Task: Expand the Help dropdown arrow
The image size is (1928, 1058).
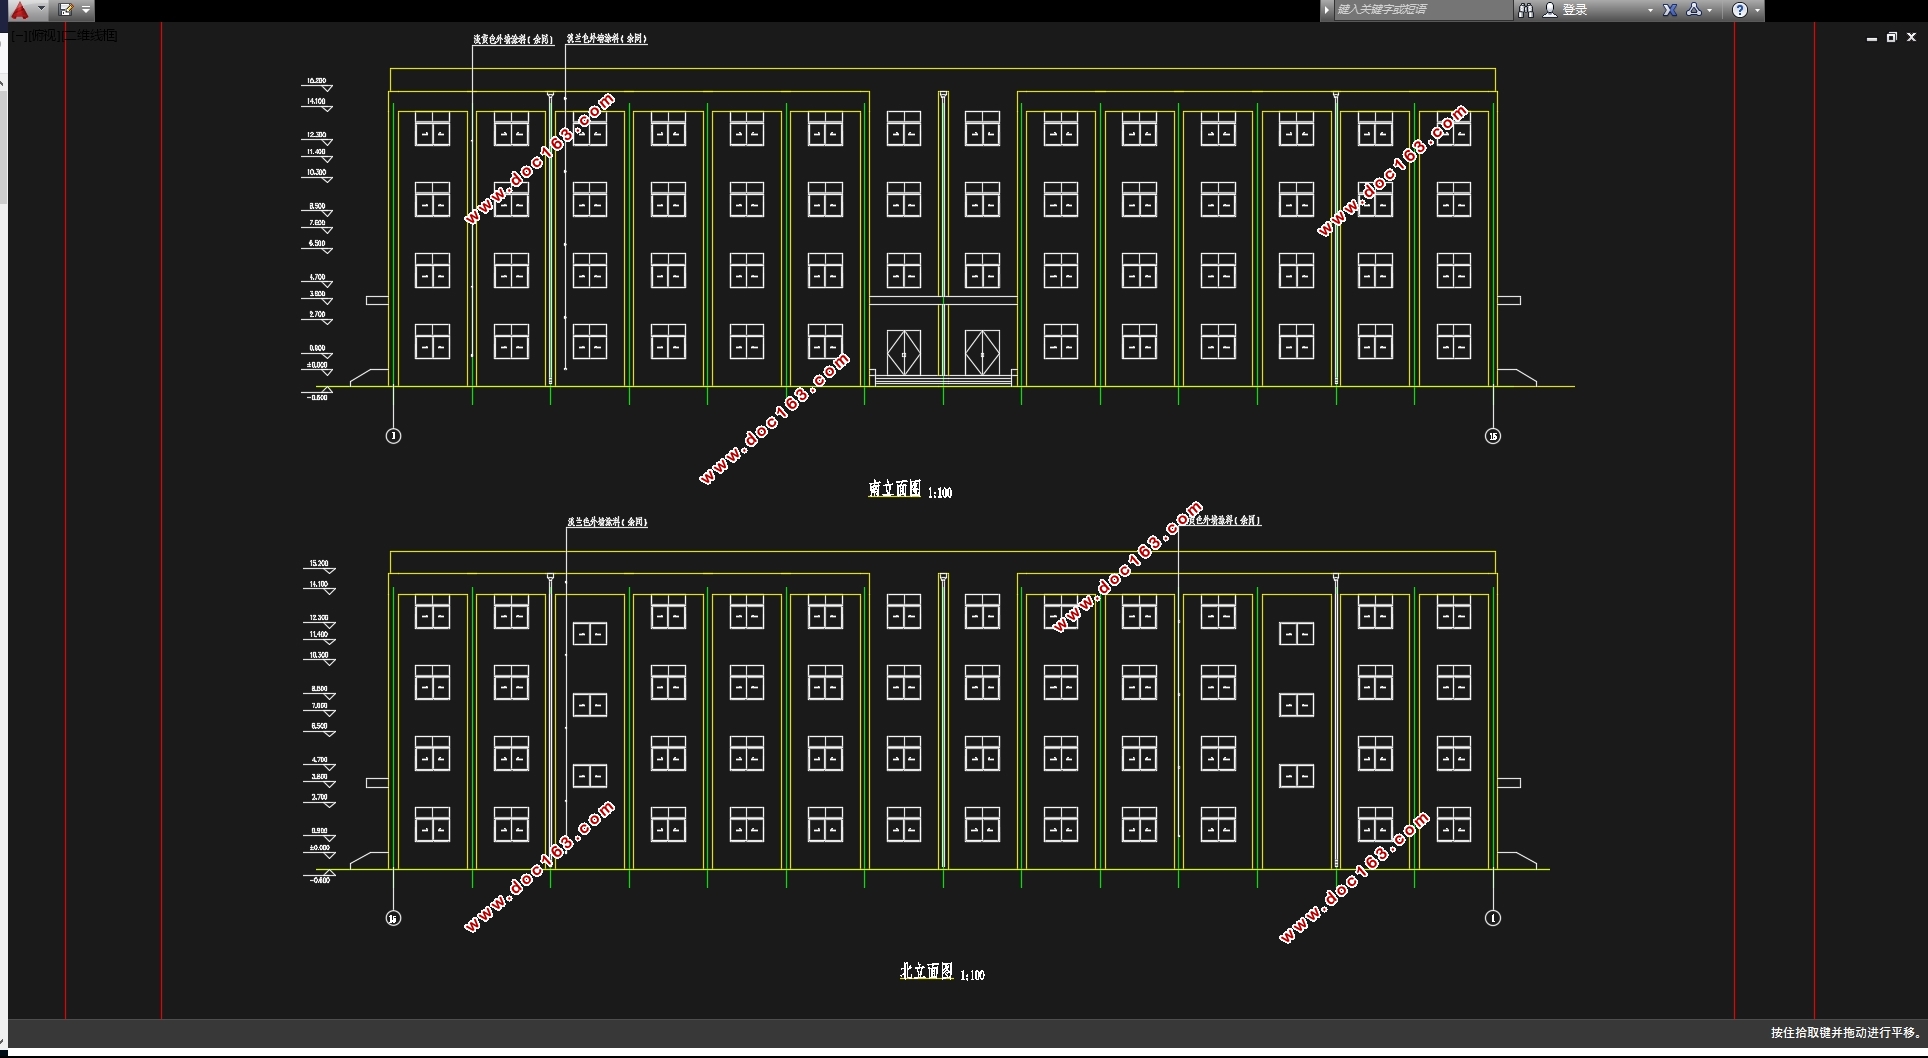Action: pos(1757,10)
